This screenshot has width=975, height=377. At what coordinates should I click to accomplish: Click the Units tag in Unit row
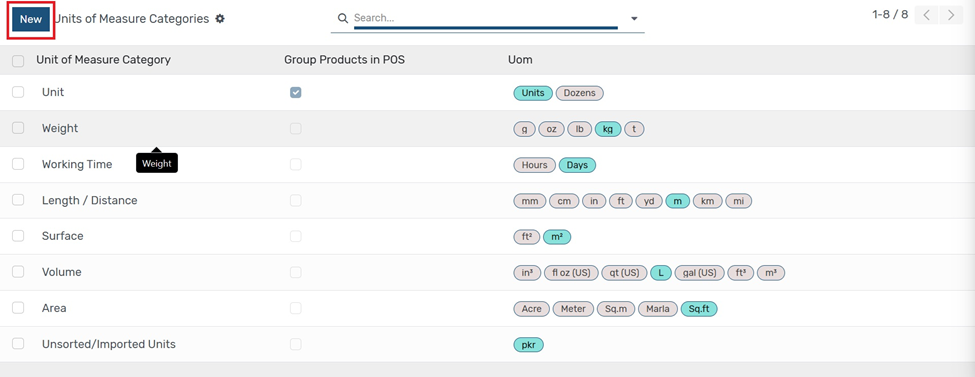point(533,93)
